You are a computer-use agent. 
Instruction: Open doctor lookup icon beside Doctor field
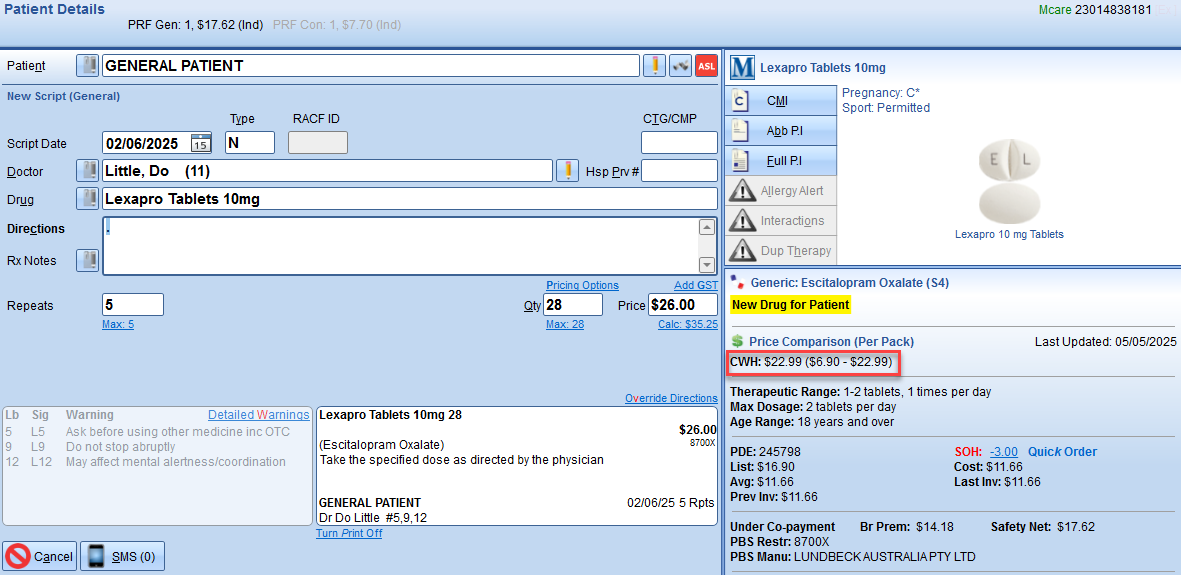coord(87,171)
